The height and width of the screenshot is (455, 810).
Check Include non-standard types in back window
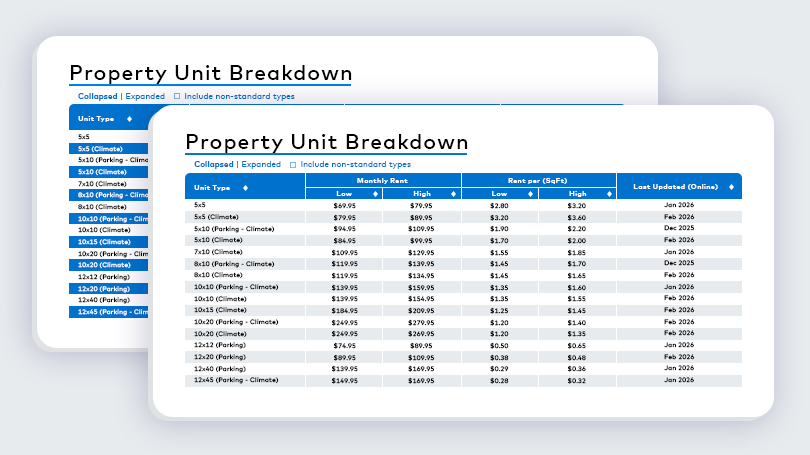pos(177,96)
